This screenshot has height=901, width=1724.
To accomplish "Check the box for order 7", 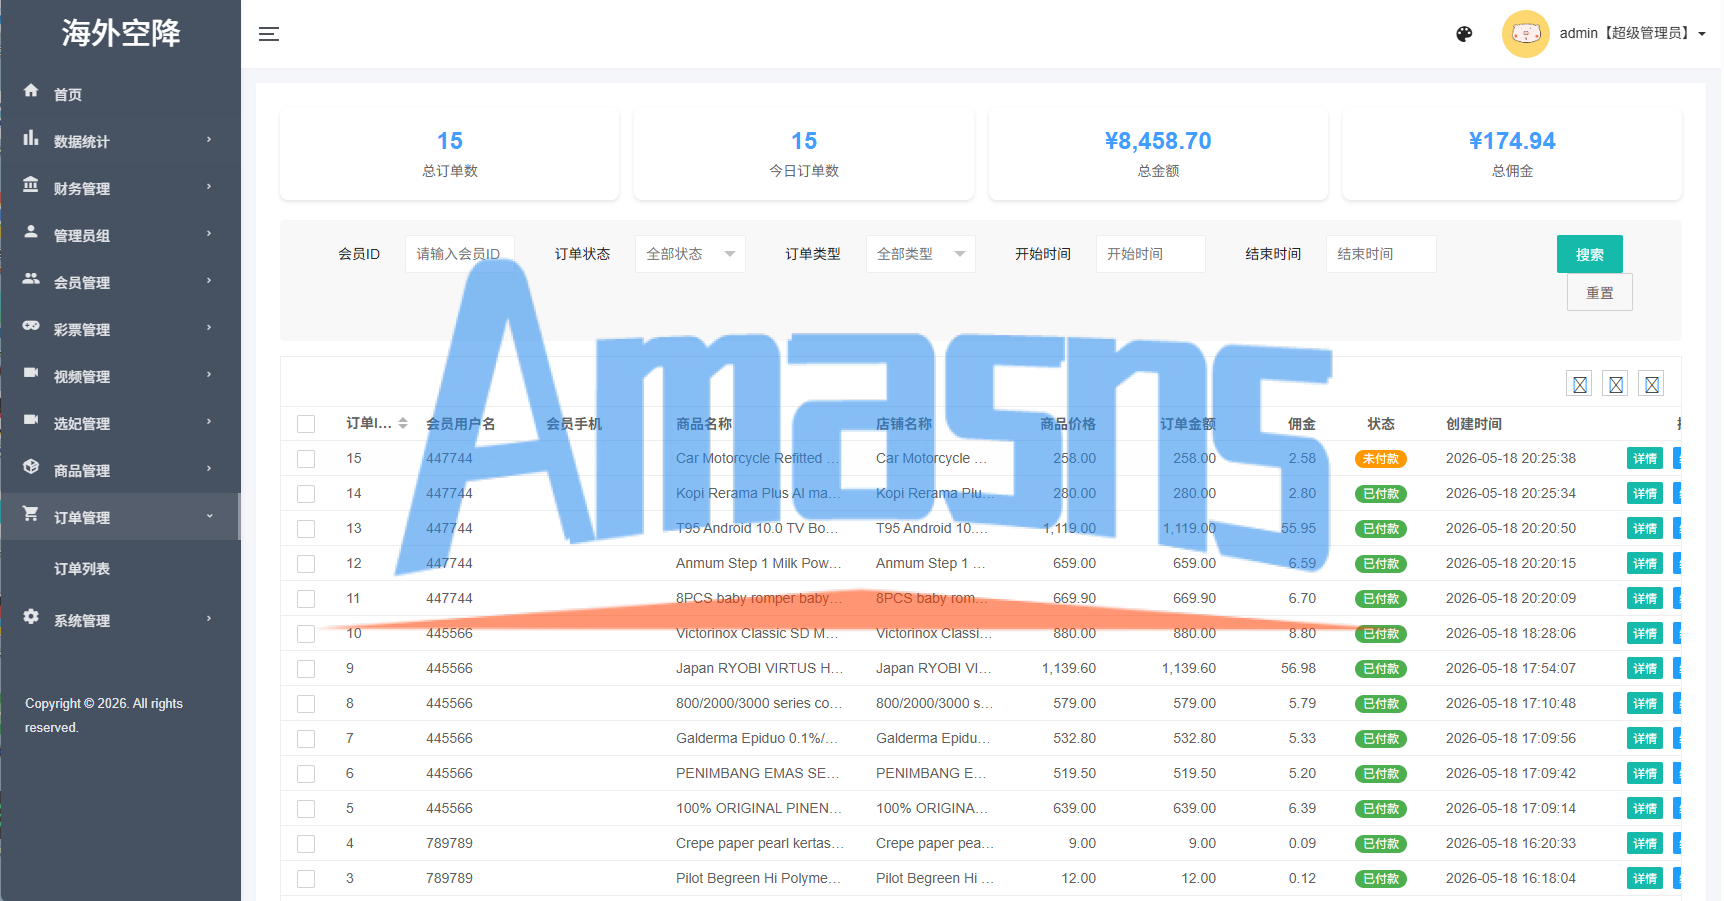I will click(306, 739).
